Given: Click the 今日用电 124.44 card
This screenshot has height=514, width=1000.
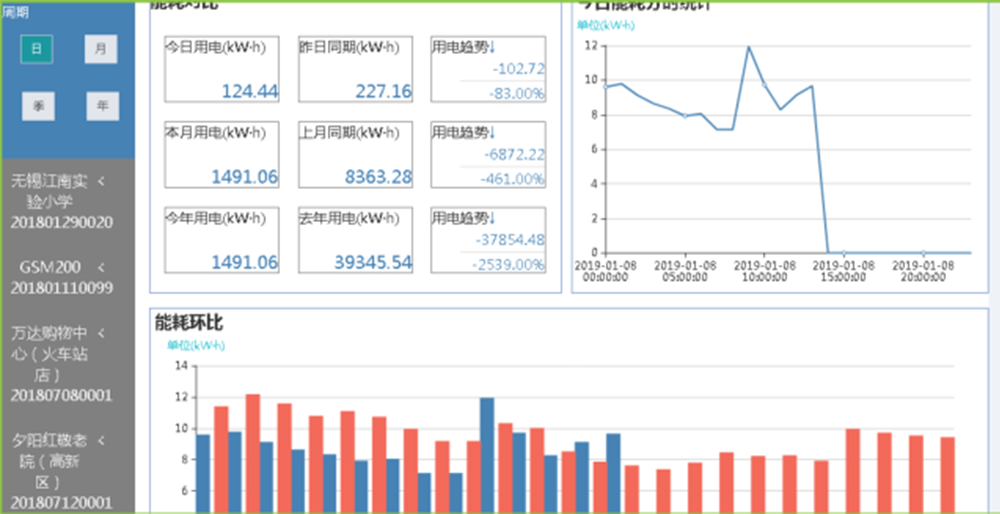Looking at the screenshot, I should (x=222, y=69).
